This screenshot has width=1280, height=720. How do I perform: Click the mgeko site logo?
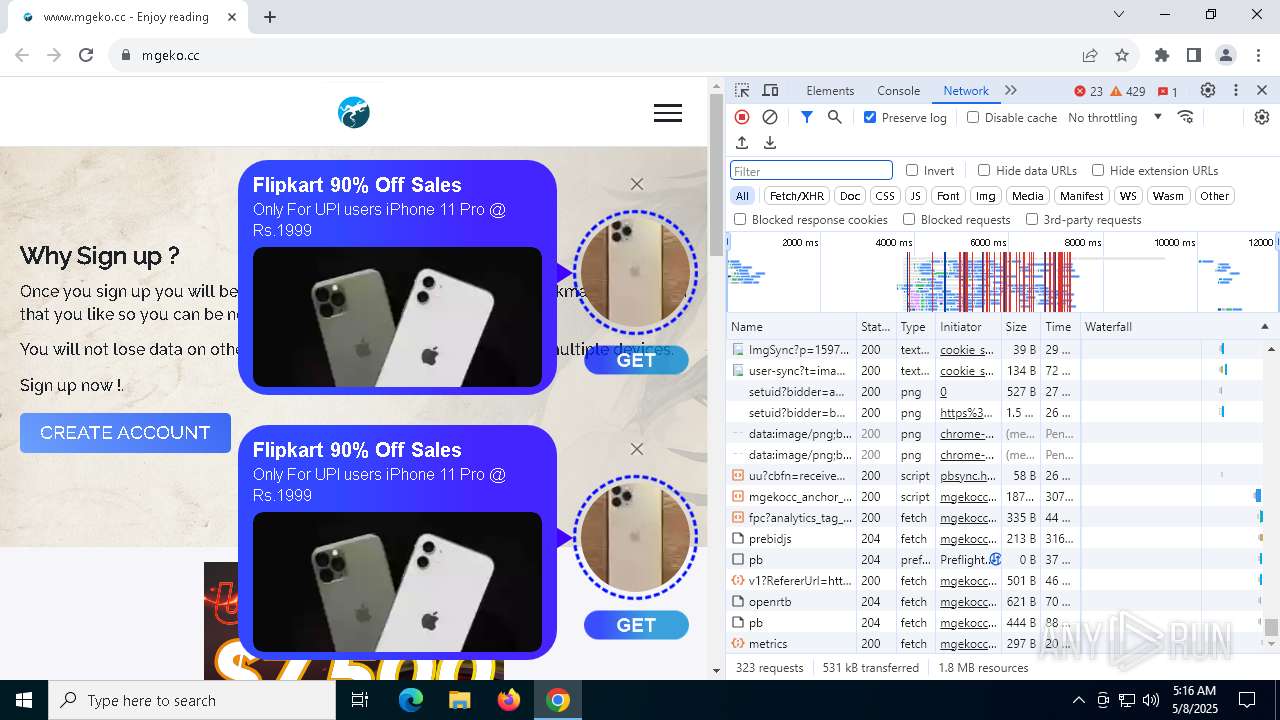[354, 113]
